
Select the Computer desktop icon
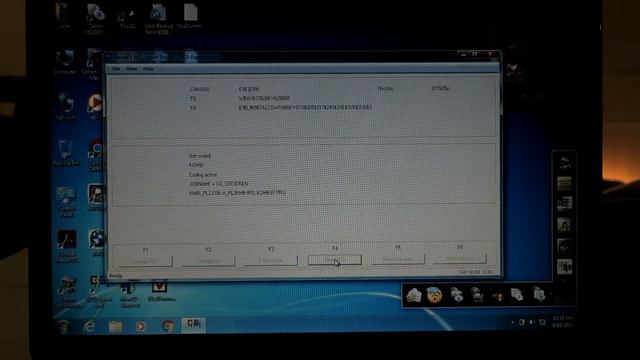(65, 62)
